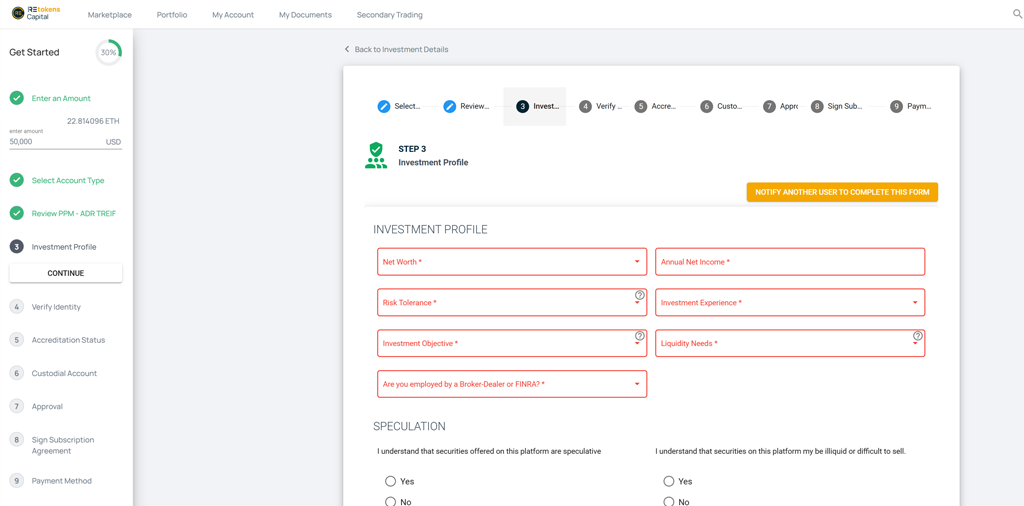The height and width of the screenshot is (506, 1024).
Task: Go to Secondary Trading
Action: point(389,14)
